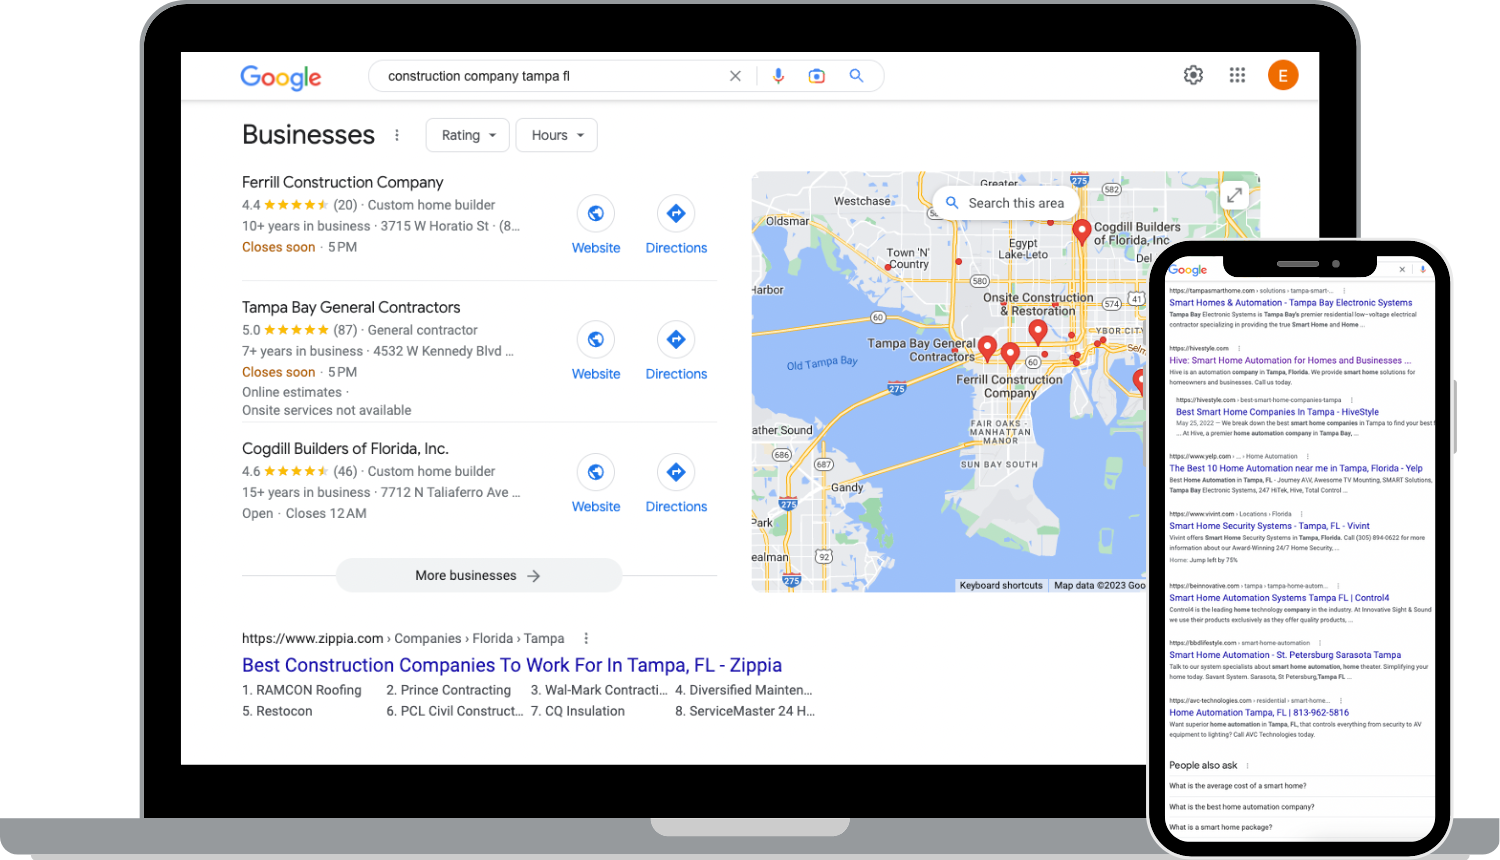This screenshot has width=1500, height=860.
Task: Open the Cogdill Builders of Florida listing title
Action: coord(345,449)
